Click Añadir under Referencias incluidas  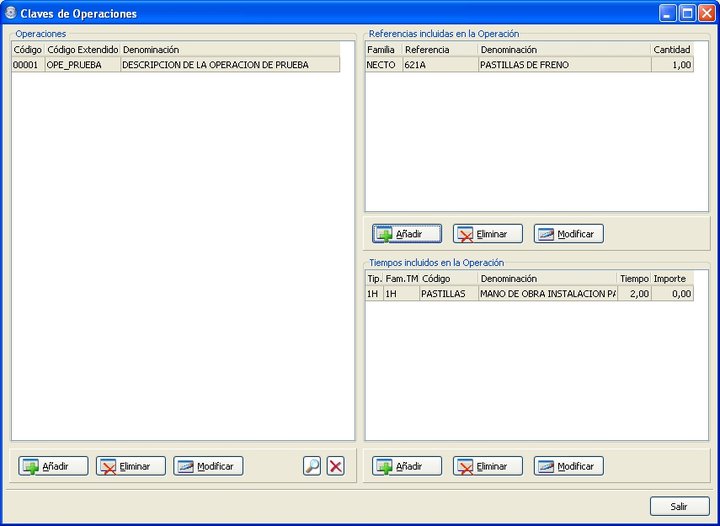tap(407, 234)
